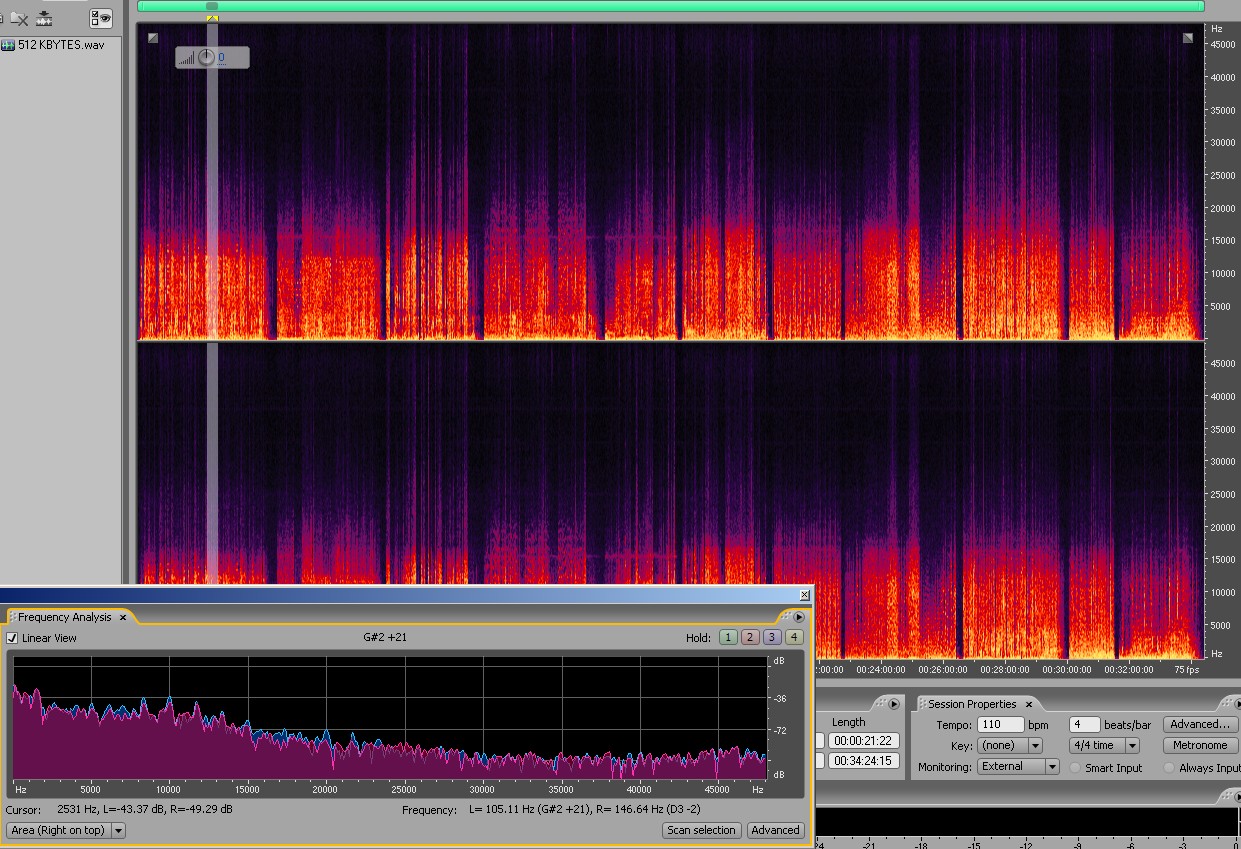The height and width of the screenshot is (849, 1241).
Task: Open the Area (Right on top) display dropdown
Action: (x=66, y=830)
